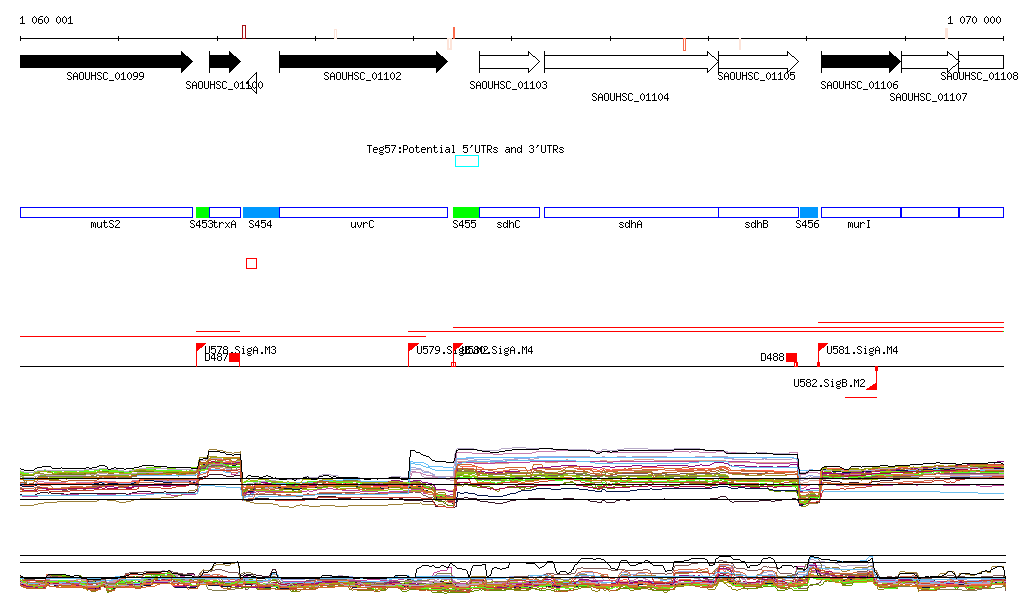Click the red ruler marker above SAOUHSC_01104 arrow end

[684, 44]
